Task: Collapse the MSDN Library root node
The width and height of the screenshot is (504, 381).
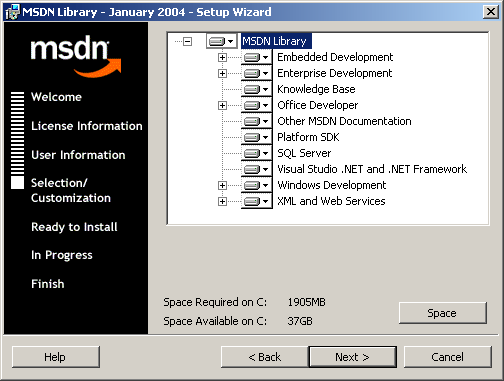Action: [x=188, y=42]
